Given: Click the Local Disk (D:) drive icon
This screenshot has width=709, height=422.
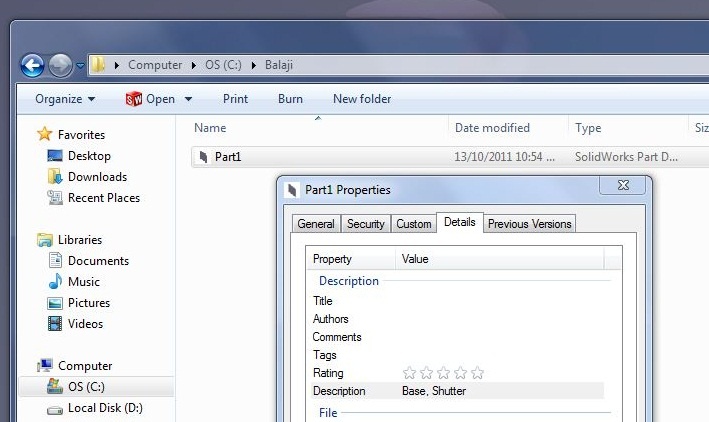Looking at the screenshot, I should point(55,410).
